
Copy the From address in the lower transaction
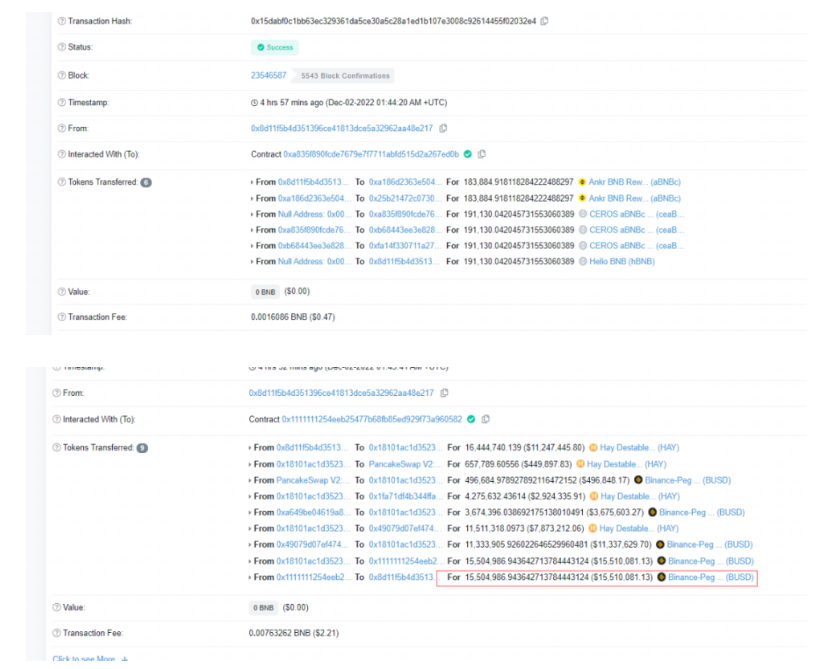point(444,393)
